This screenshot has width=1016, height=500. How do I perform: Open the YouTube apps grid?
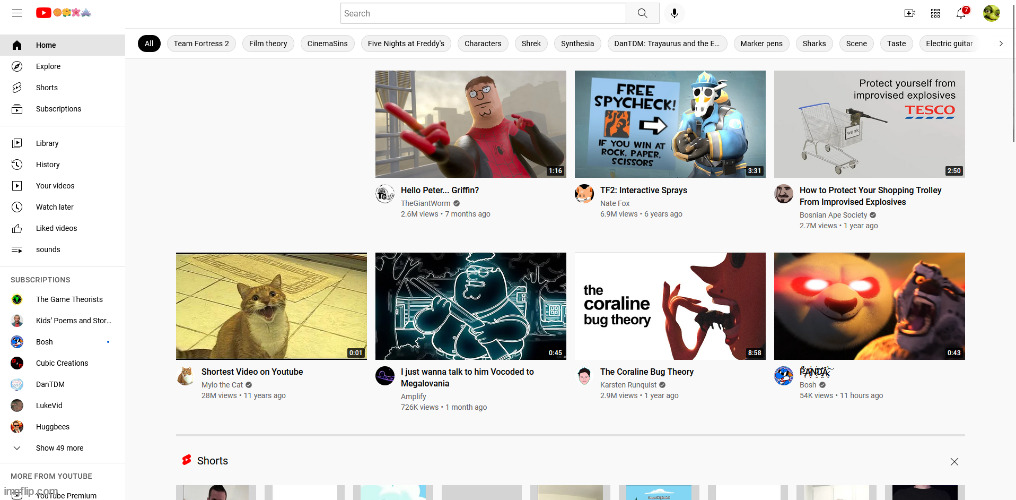[x=935, y=13]
